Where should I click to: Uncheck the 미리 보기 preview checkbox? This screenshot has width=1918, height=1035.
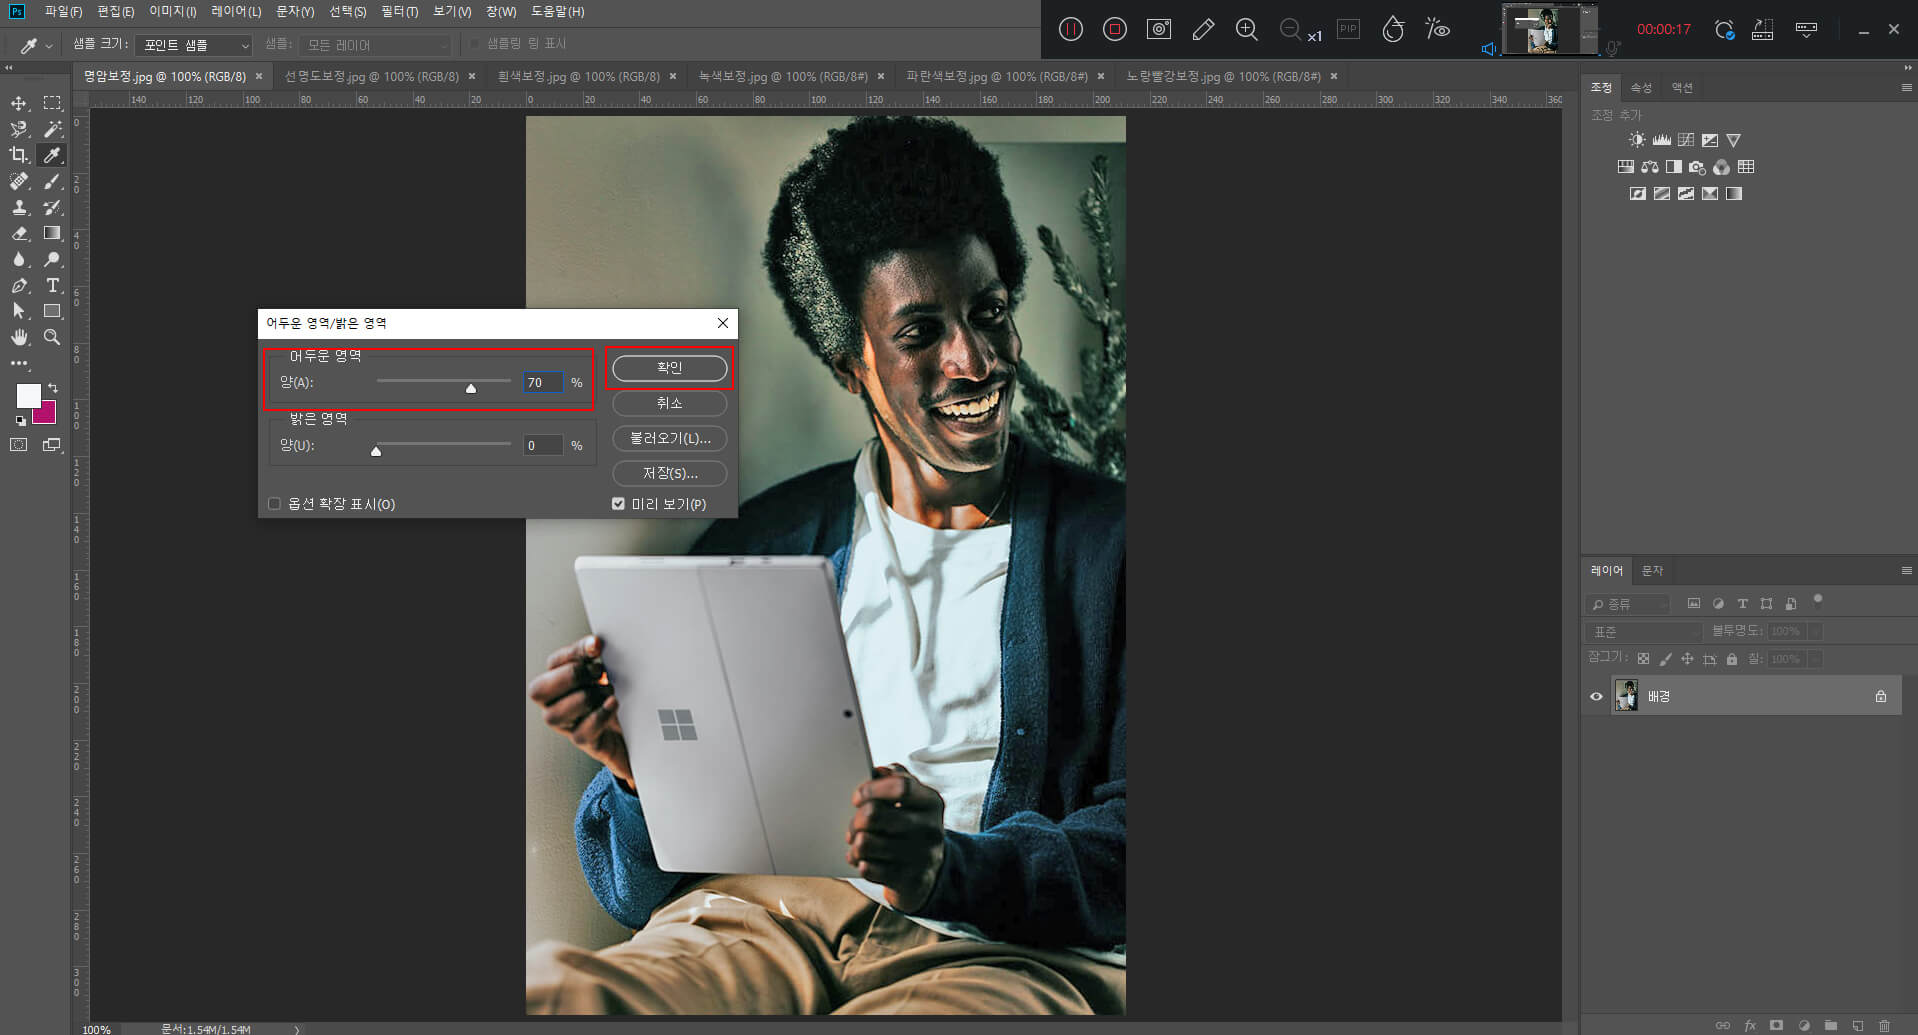pyautogui.click(x=618, y=504)
